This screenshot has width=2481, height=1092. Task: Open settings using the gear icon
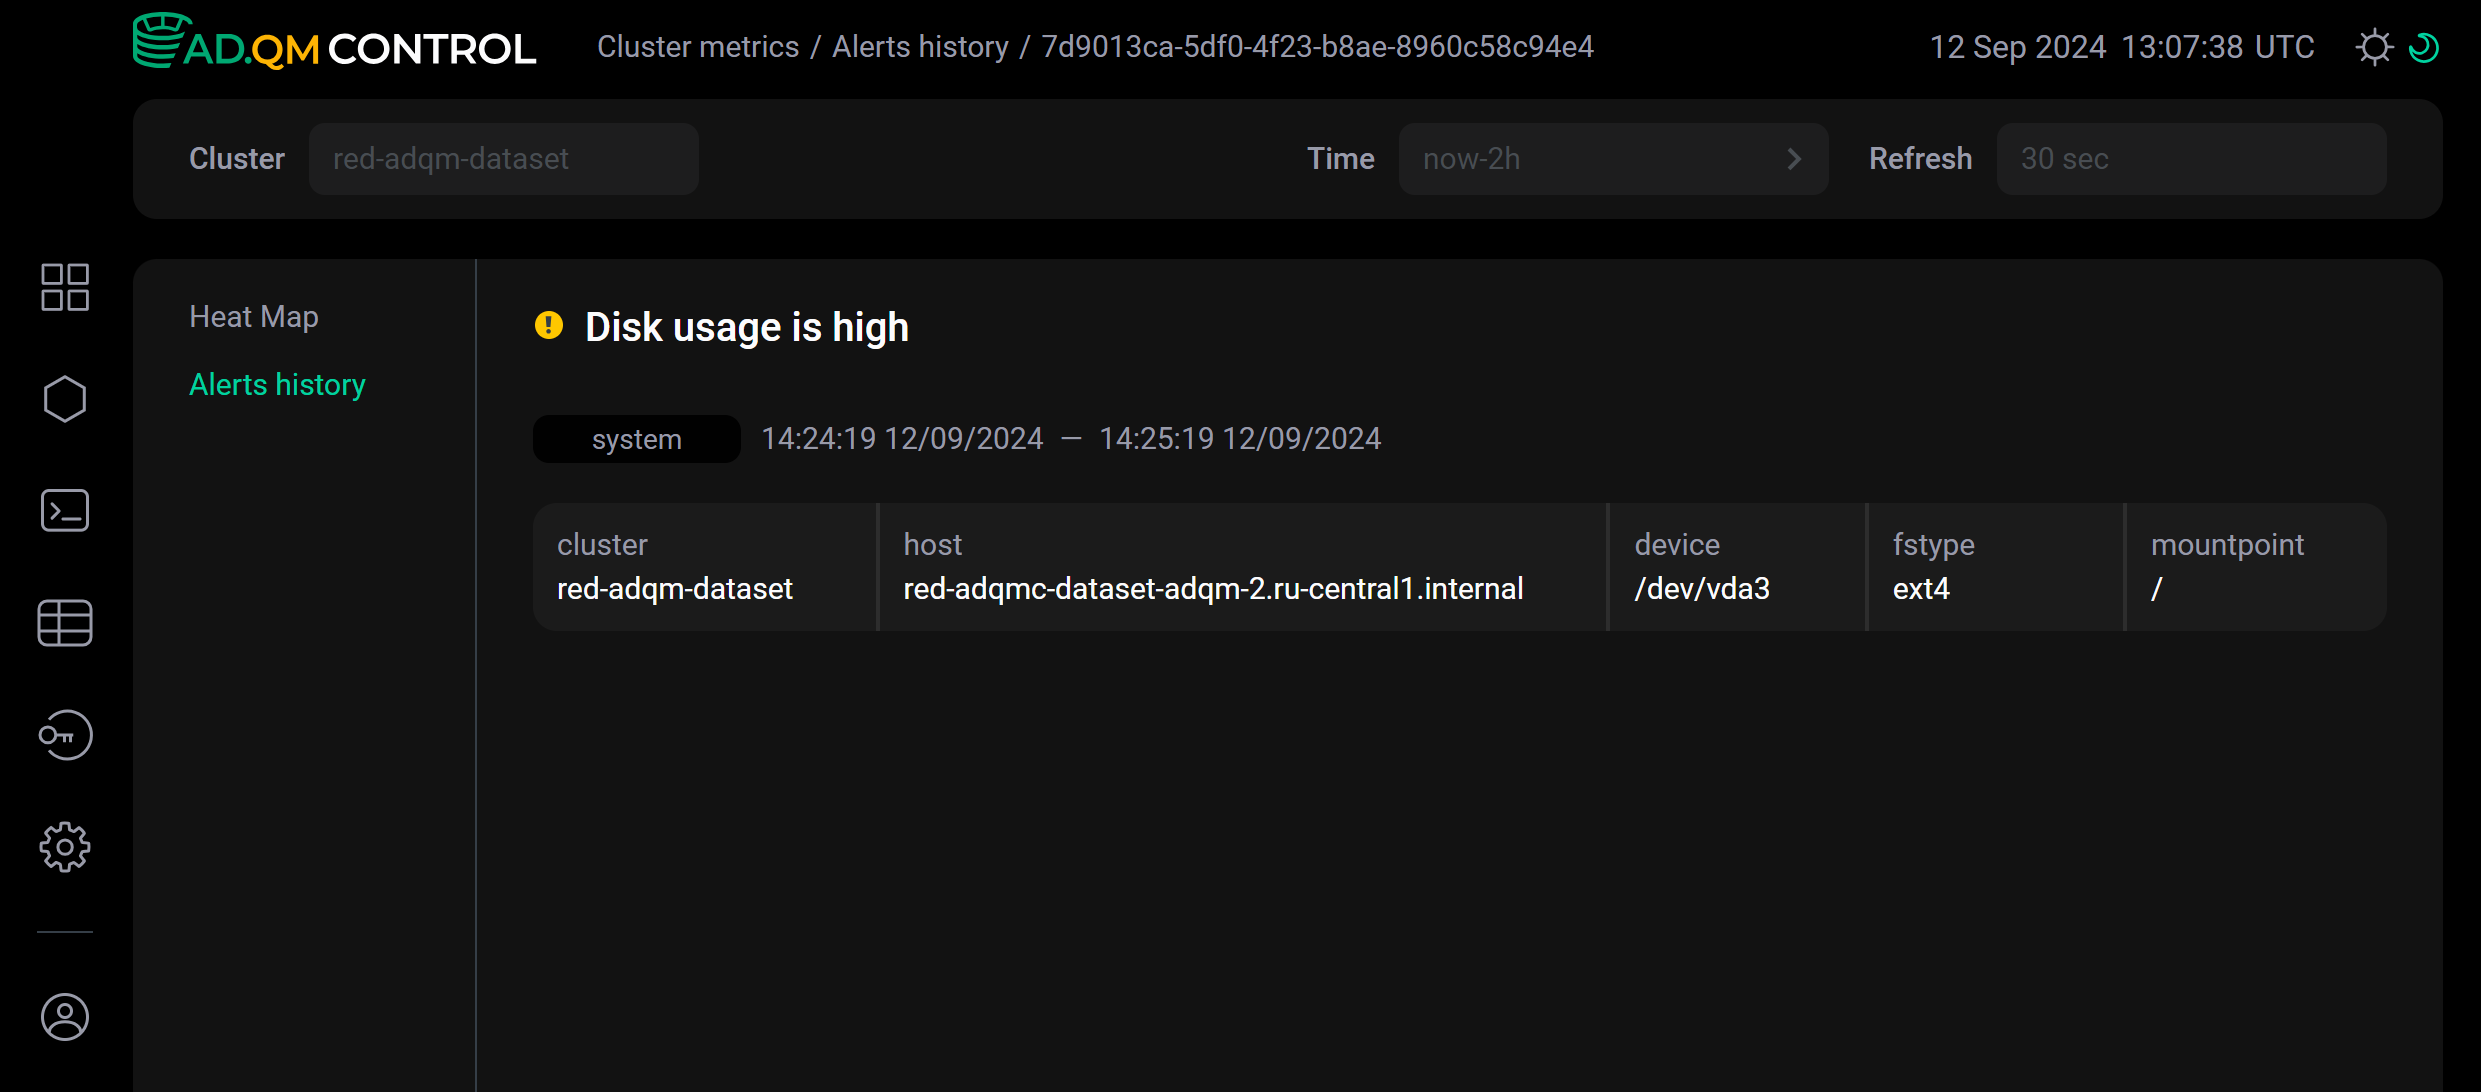(65, 846)
